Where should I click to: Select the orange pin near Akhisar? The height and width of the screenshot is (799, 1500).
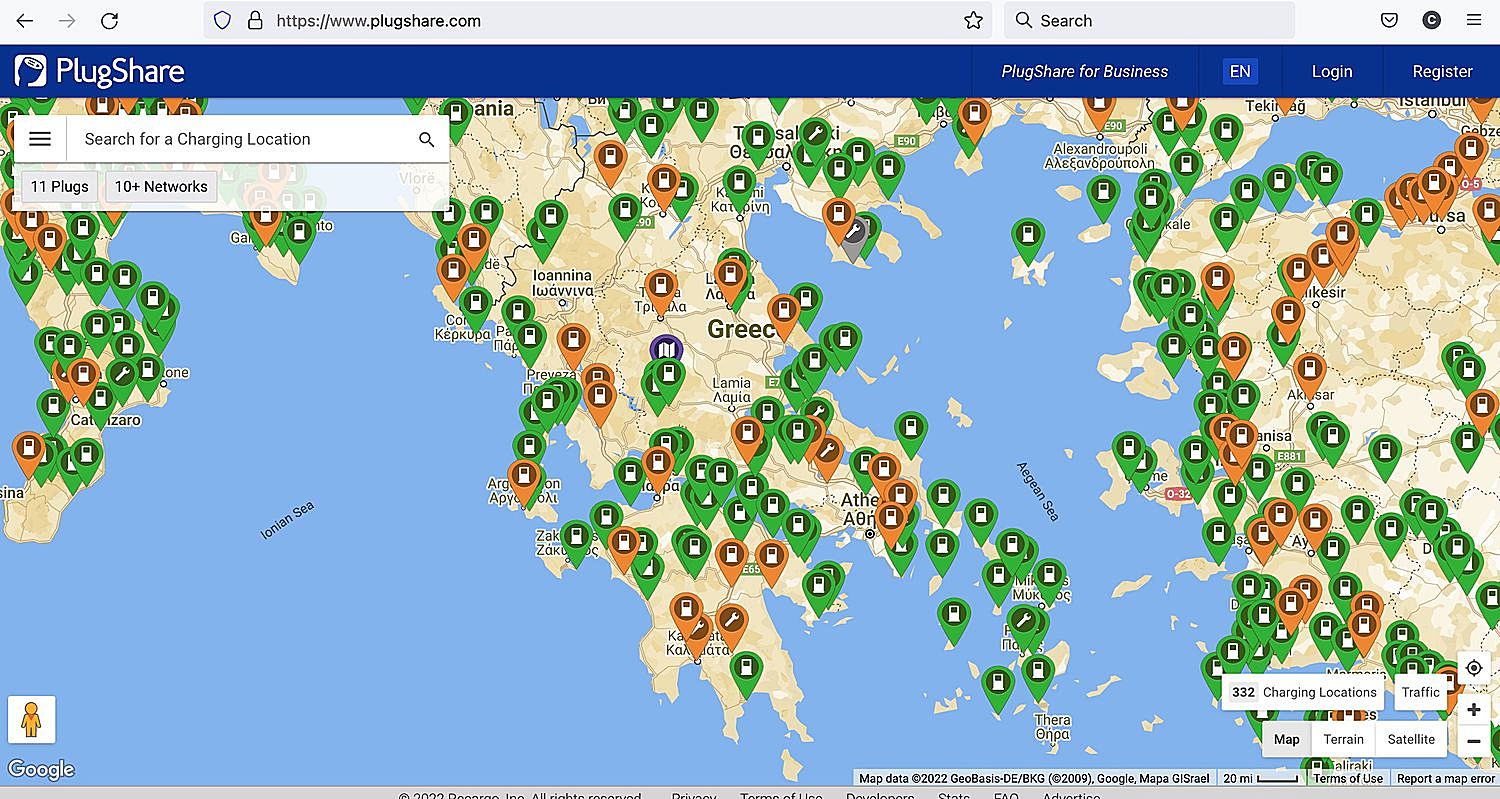click(1308, 374)
